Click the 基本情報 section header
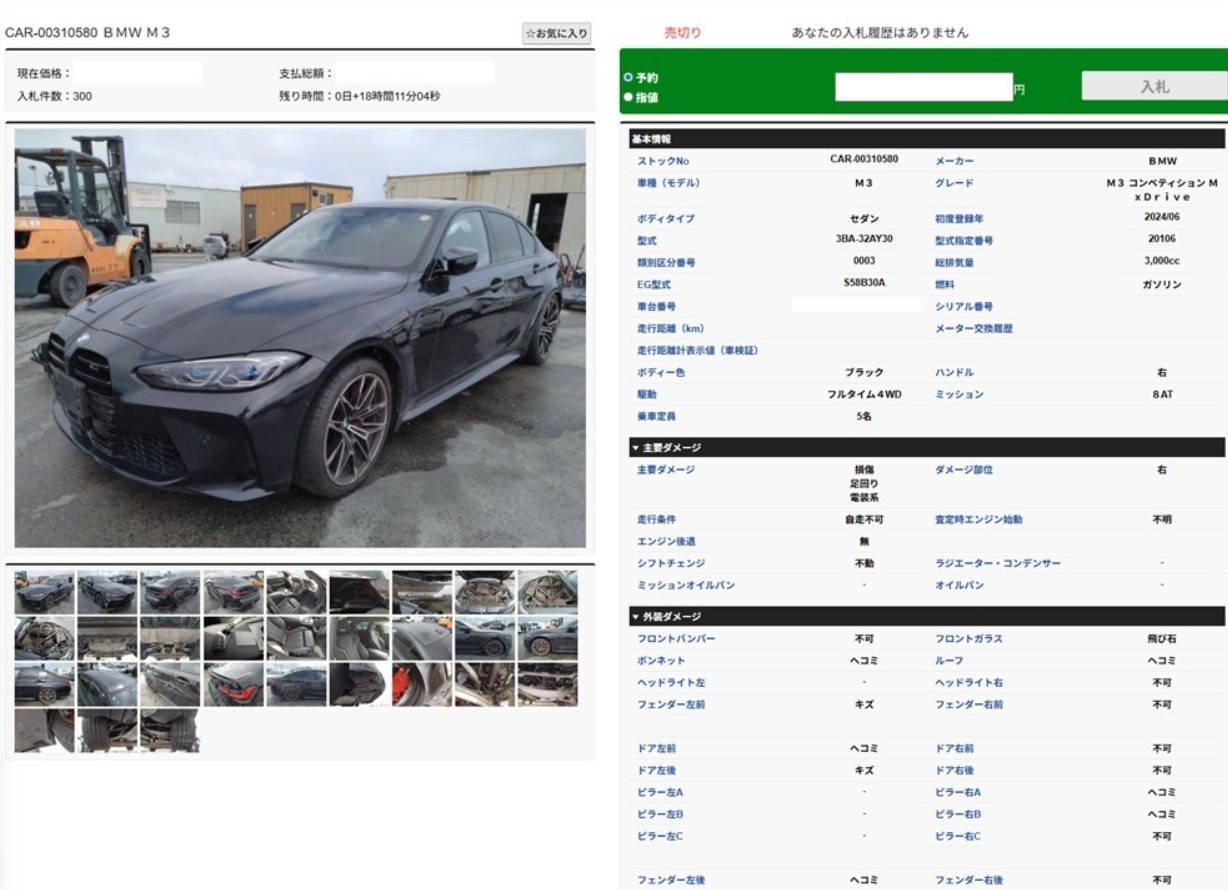This screenshot has width=1228, height=890. [652, 139]
